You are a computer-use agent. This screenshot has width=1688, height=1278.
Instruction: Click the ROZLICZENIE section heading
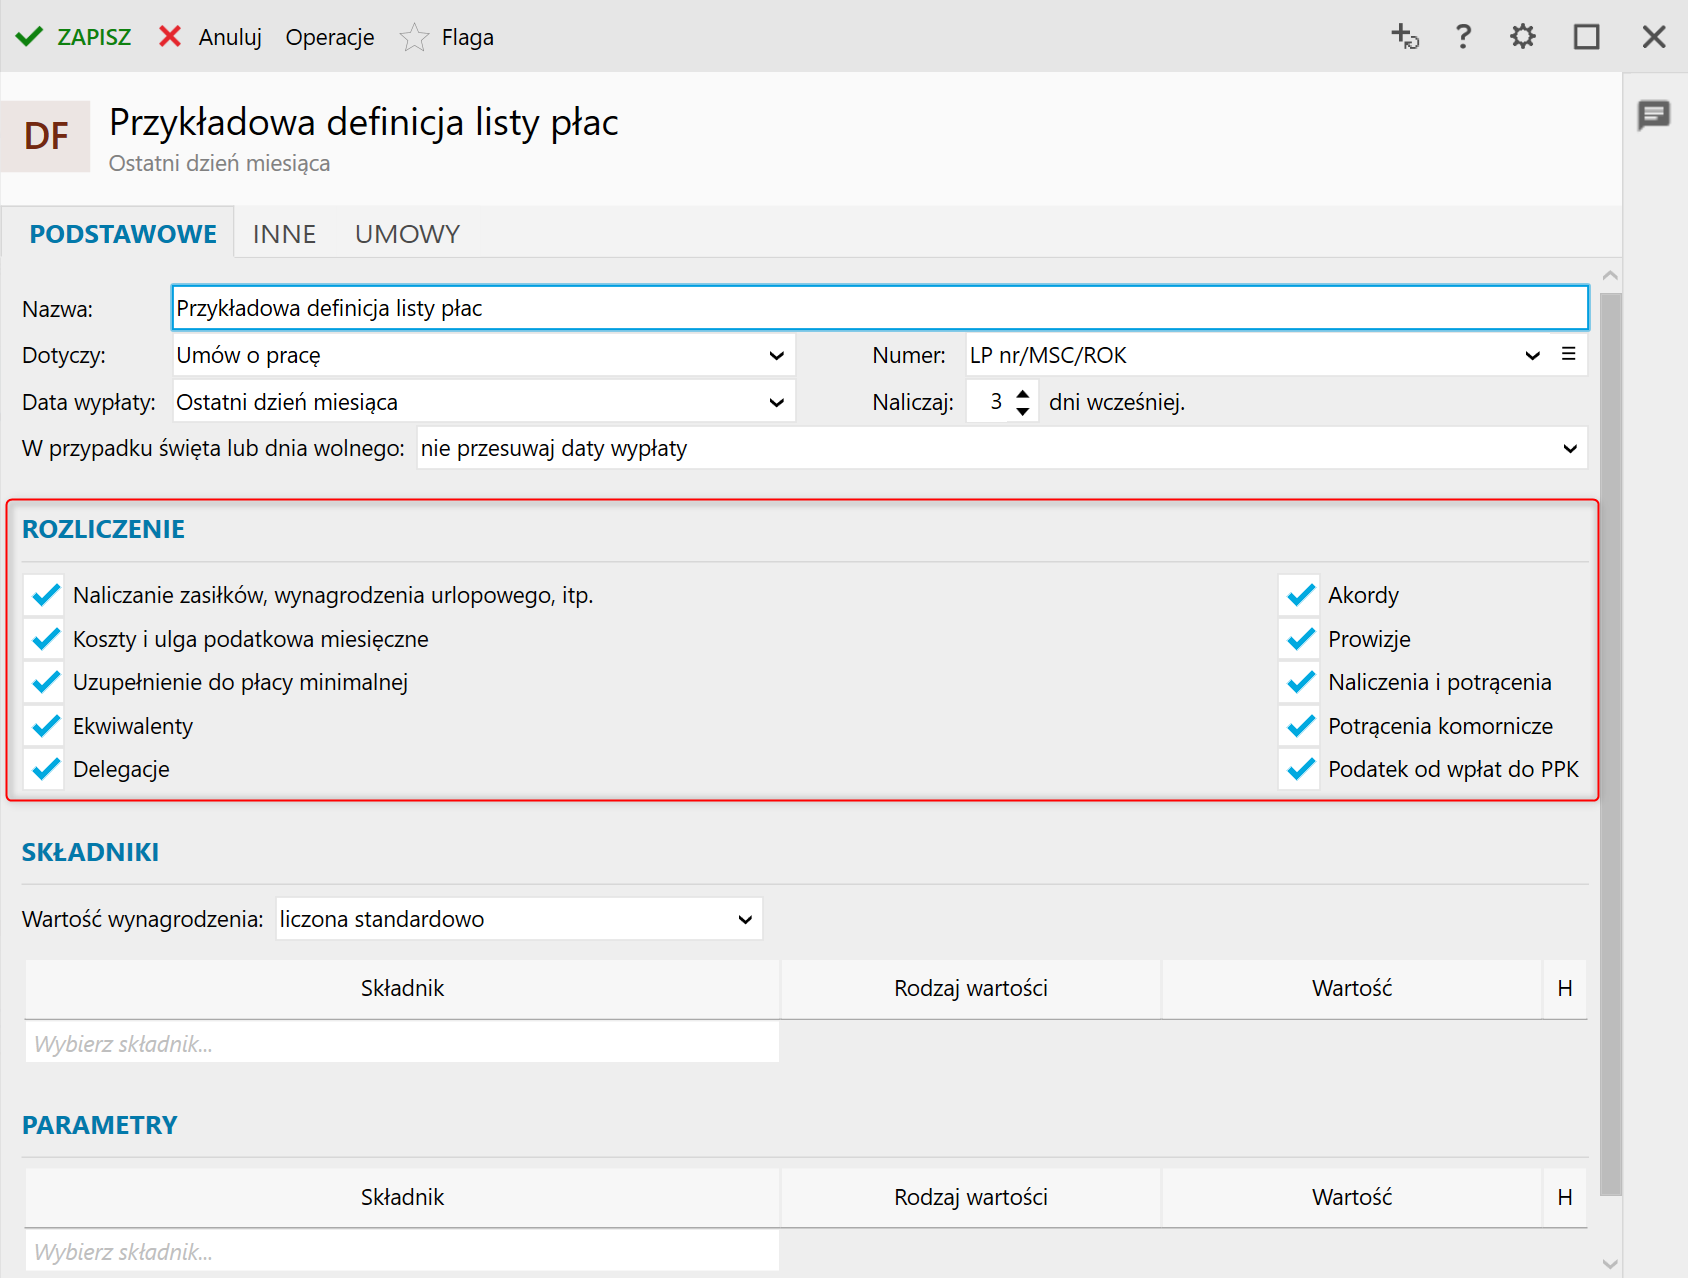click(x=104, y=529)
